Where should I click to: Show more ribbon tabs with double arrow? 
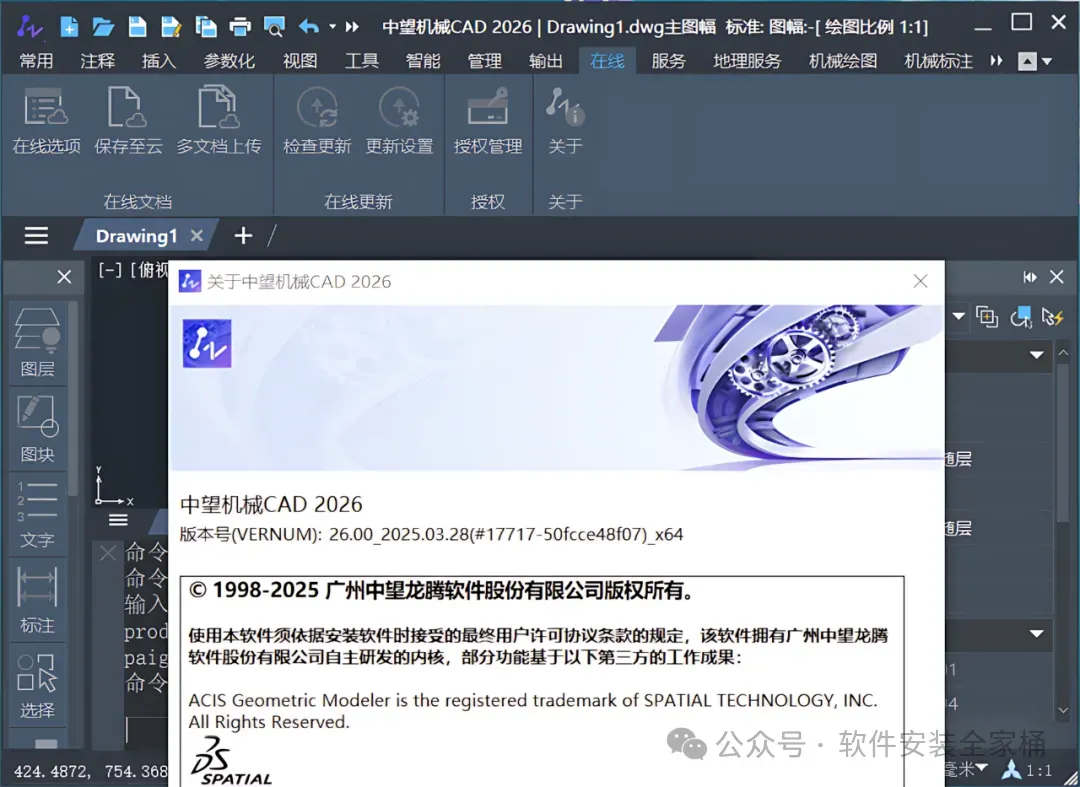click(x=996, y=61)
